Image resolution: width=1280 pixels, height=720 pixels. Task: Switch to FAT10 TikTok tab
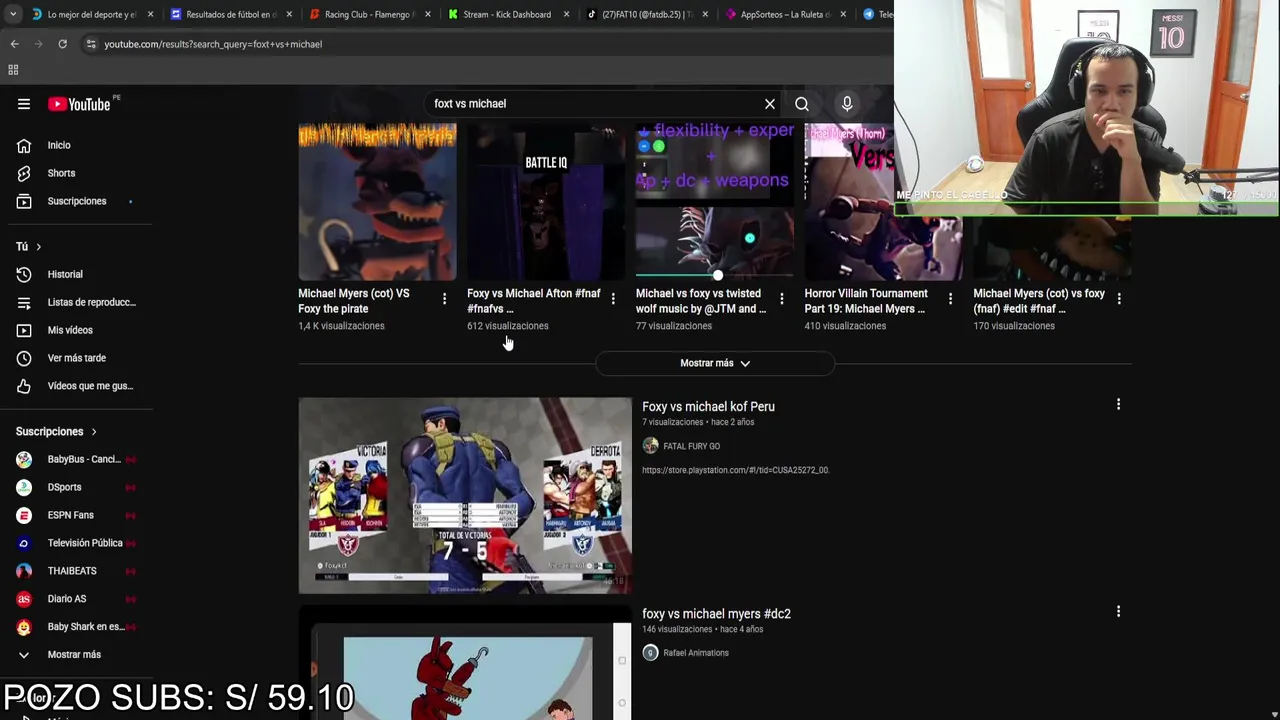coord(646,14)
